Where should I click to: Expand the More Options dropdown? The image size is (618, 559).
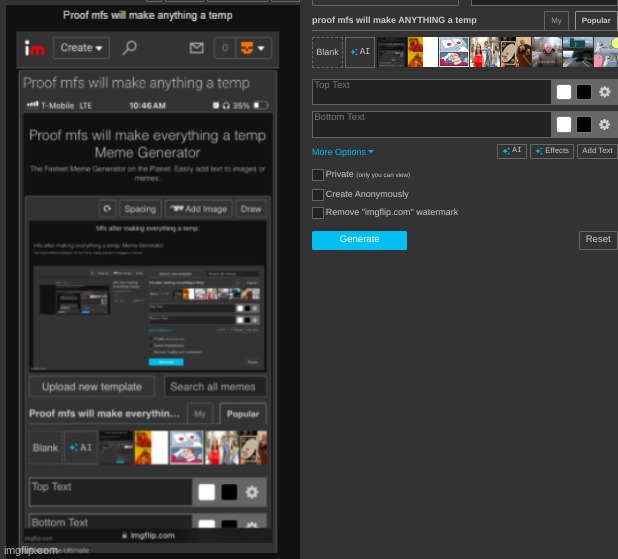pos(343,152)
